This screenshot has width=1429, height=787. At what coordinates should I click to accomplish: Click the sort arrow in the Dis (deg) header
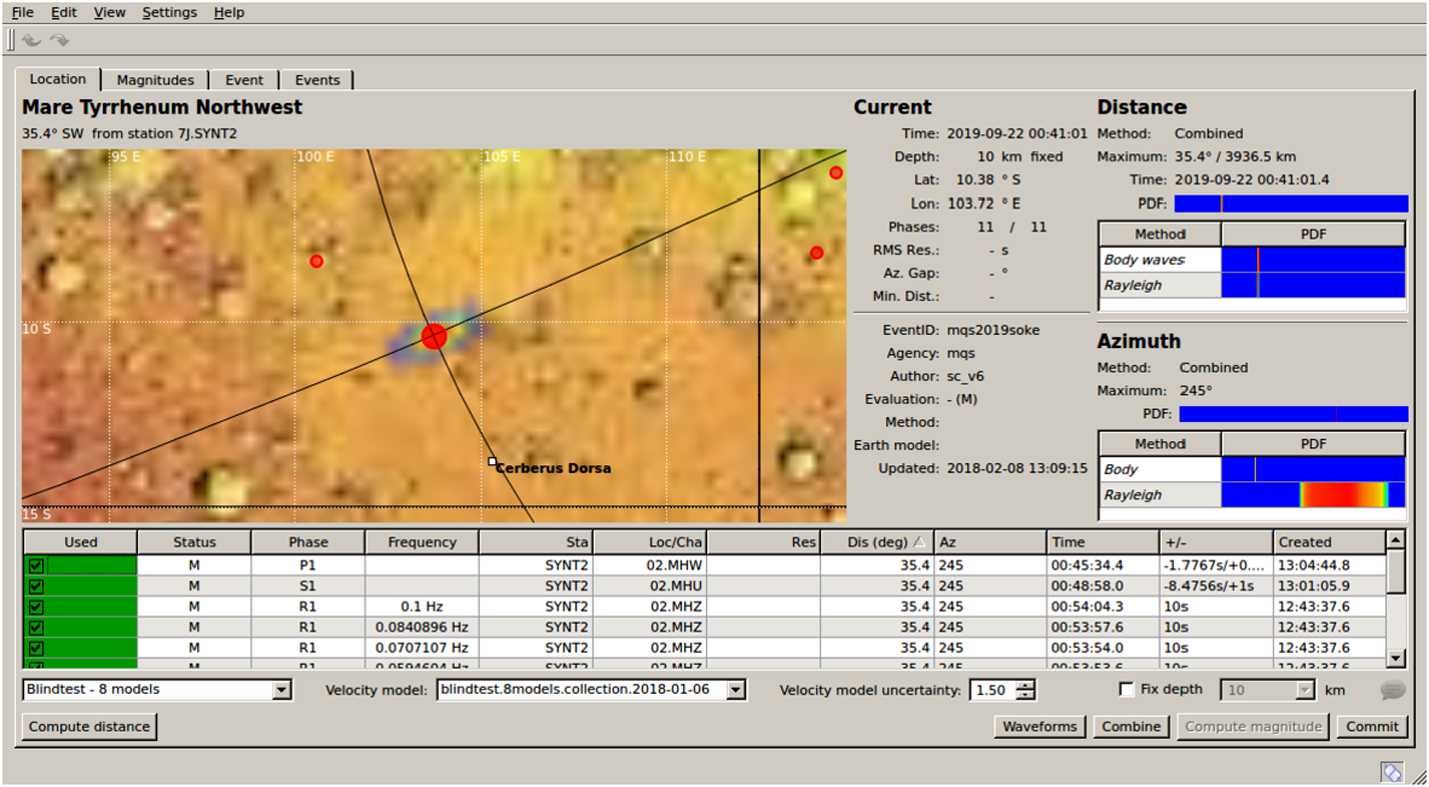point(920,542)
